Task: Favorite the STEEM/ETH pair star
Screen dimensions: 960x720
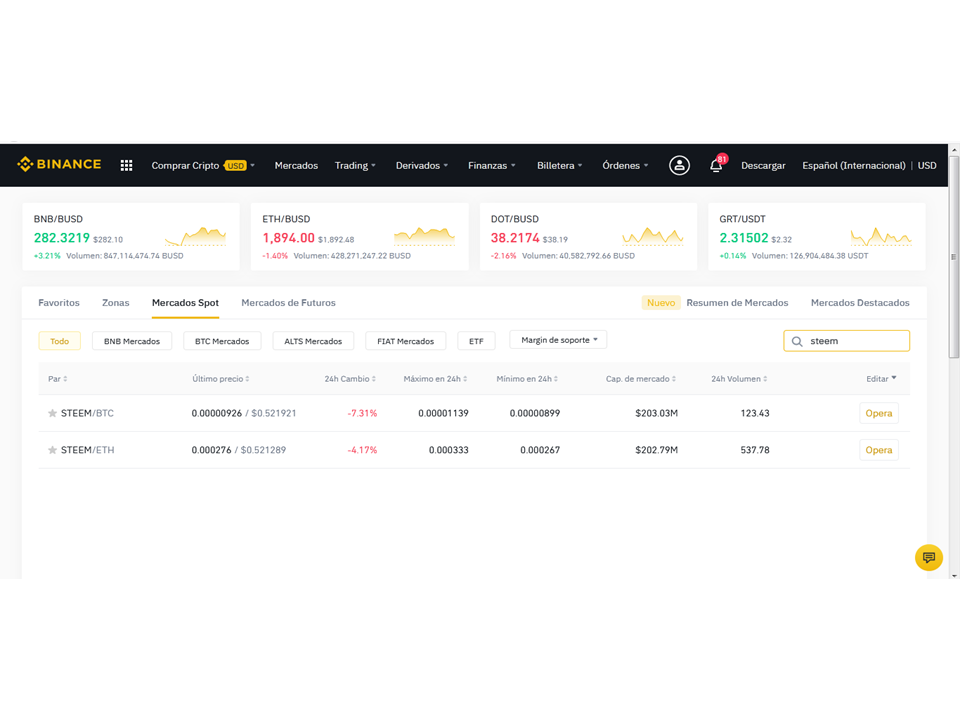Action: [53, 450]
